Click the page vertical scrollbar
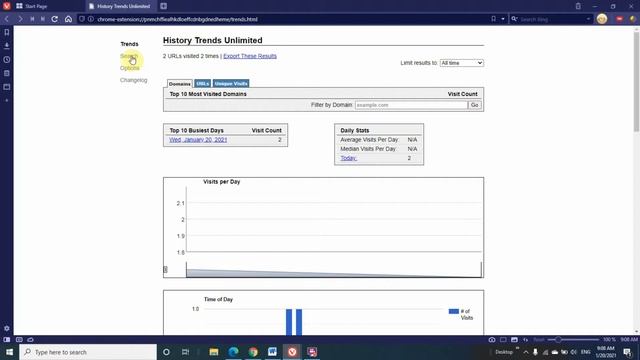 tap(636, 82)
